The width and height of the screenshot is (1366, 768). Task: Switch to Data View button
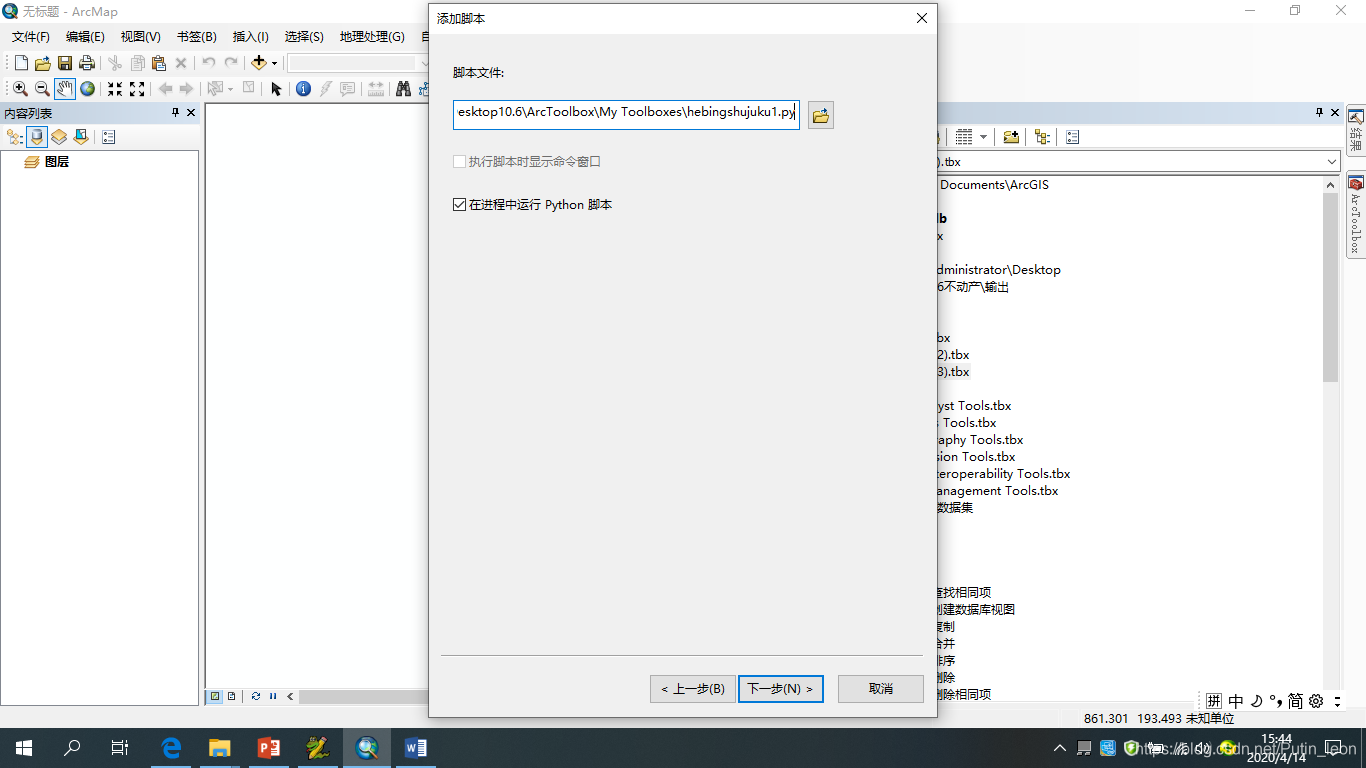[215, 696]
